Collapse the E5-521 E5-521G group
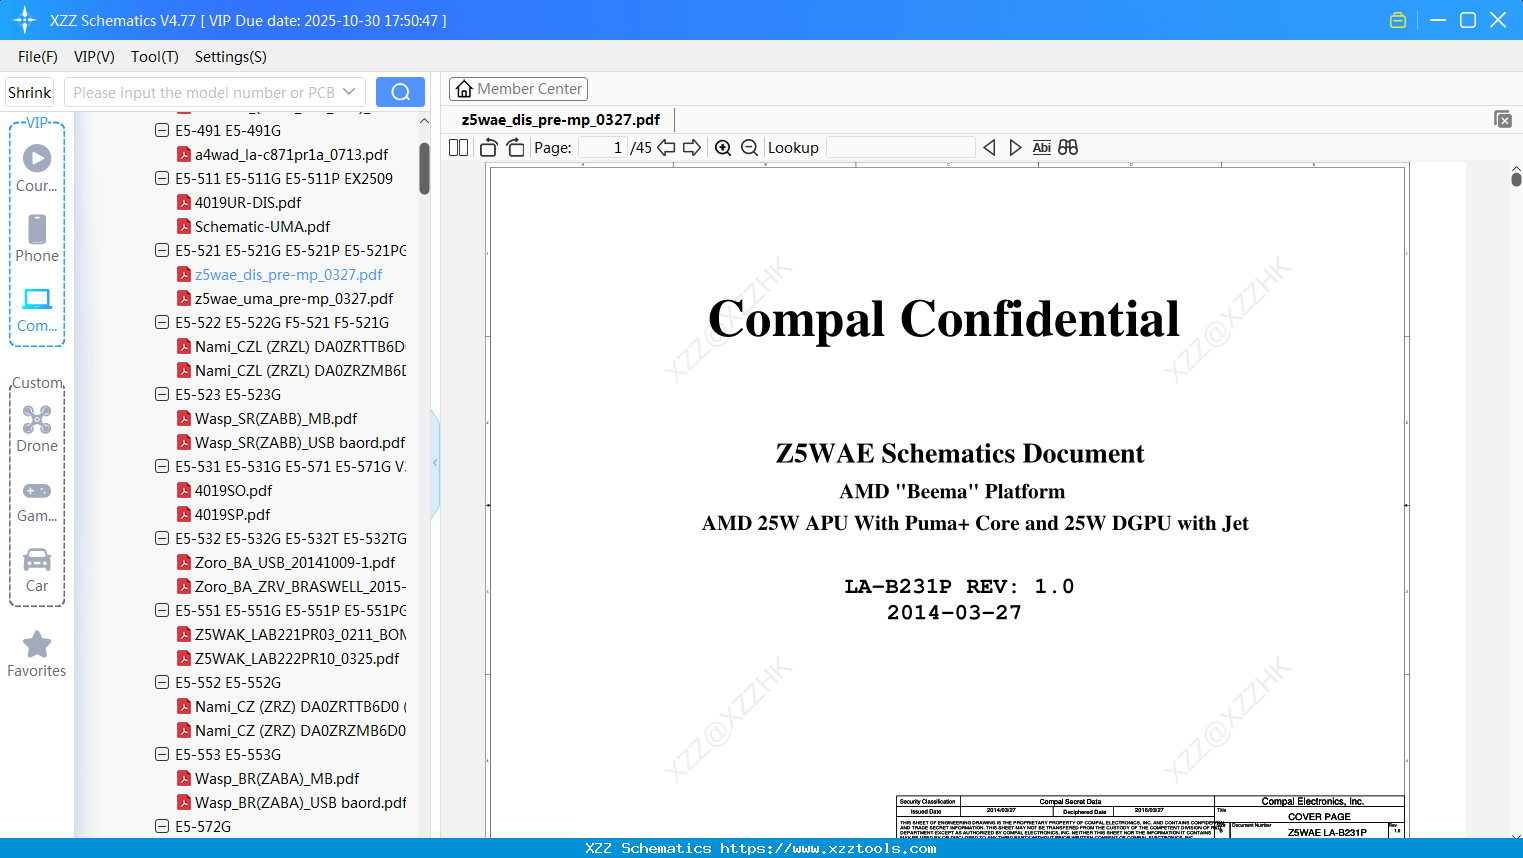This screenshot has width=1523, height=858. pos(162,250)
